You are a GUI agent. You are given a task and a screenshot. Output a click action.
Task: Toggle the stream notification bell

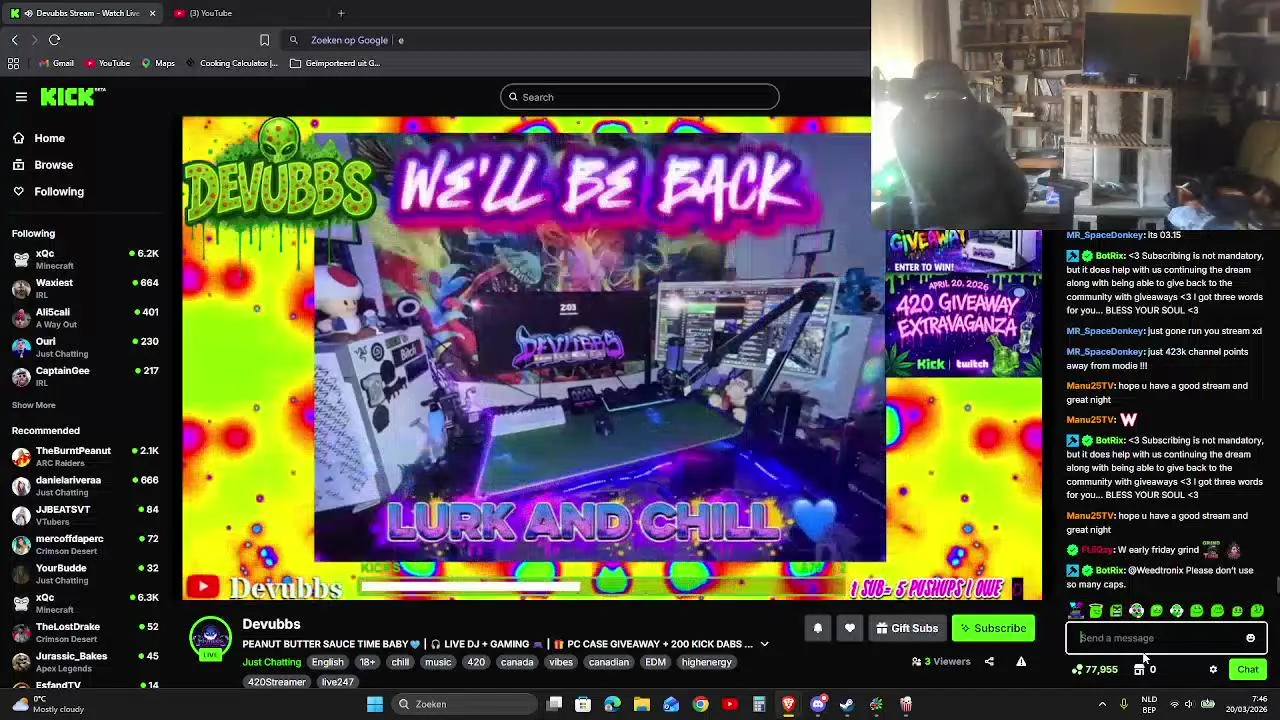817,629
